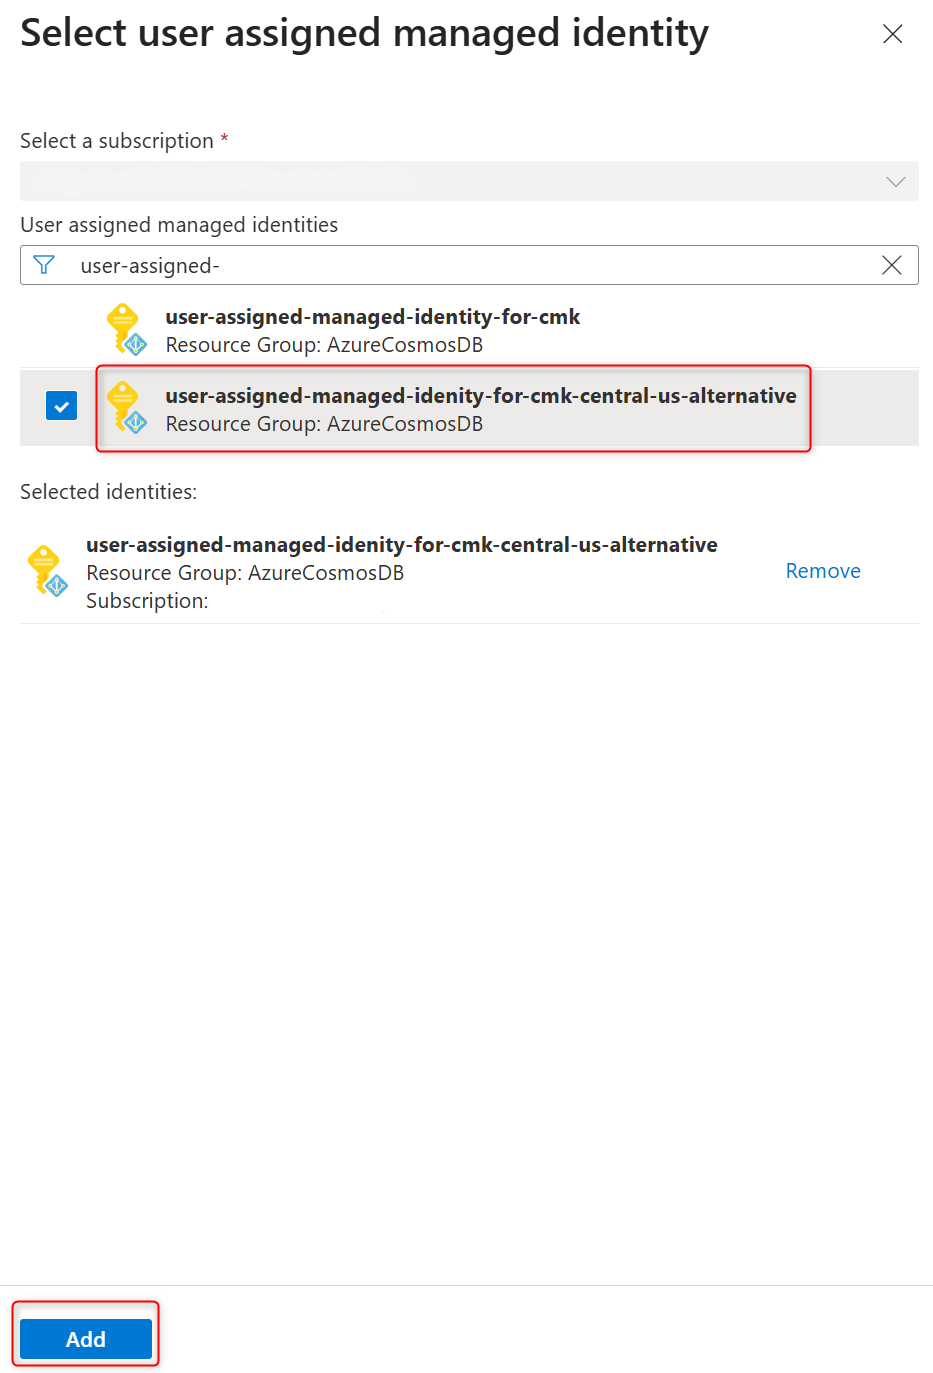Click 'Resource Group: AzureCosmosDB' under the first identity
Image resolution: width=933 pixels, height=1373 pixels.
pyautogui.click(x=324, y=345)
